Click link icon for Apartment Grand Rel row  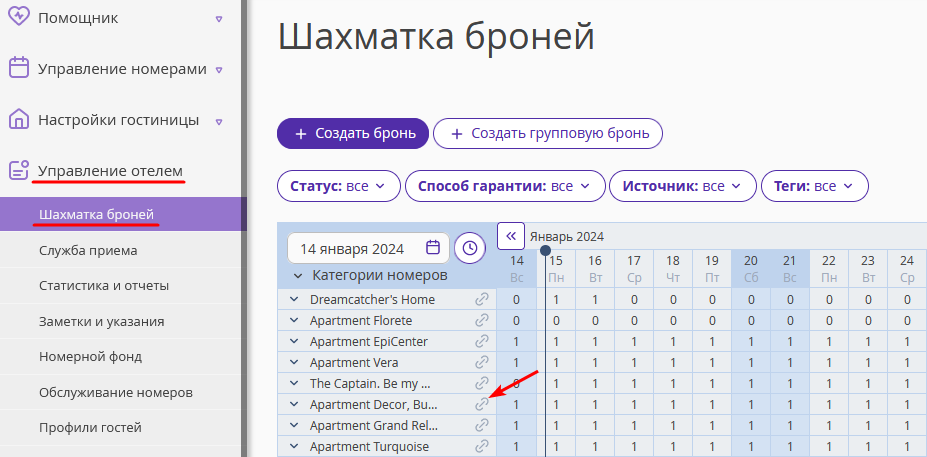point(482,425)
